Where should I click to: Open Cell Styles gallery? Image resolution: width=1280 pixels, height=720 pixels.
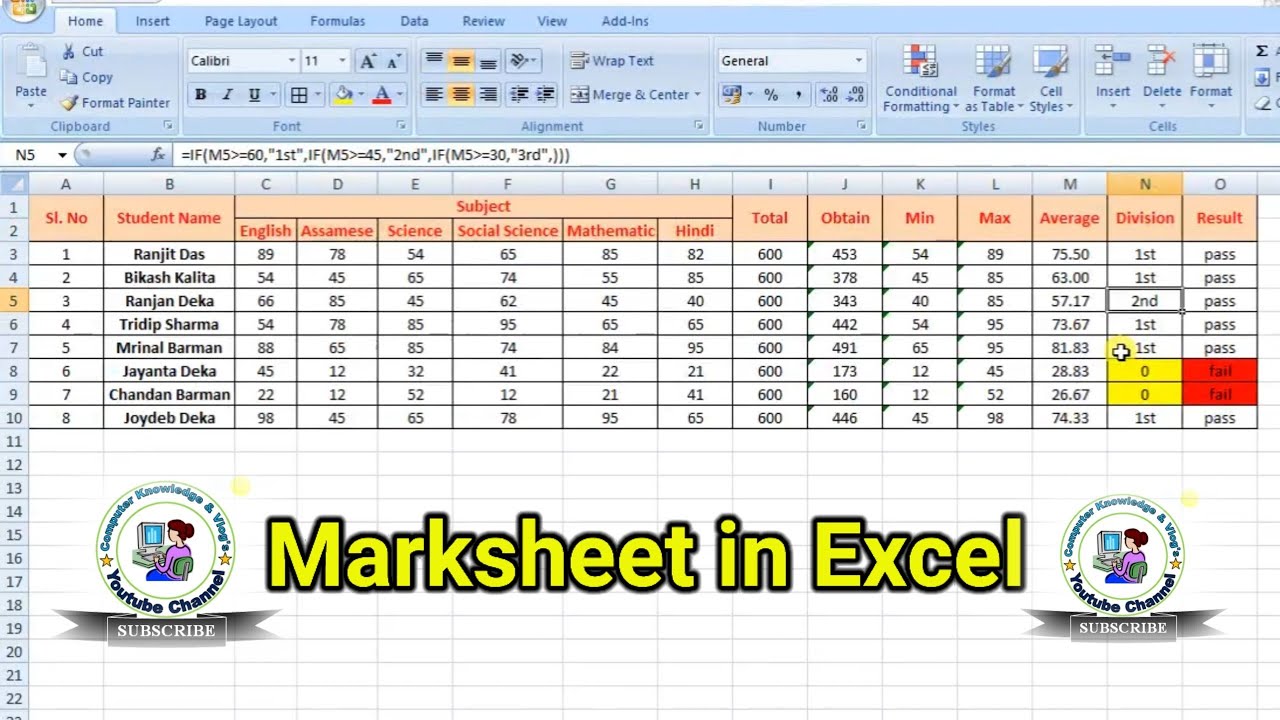click(x=1051, y=78)
